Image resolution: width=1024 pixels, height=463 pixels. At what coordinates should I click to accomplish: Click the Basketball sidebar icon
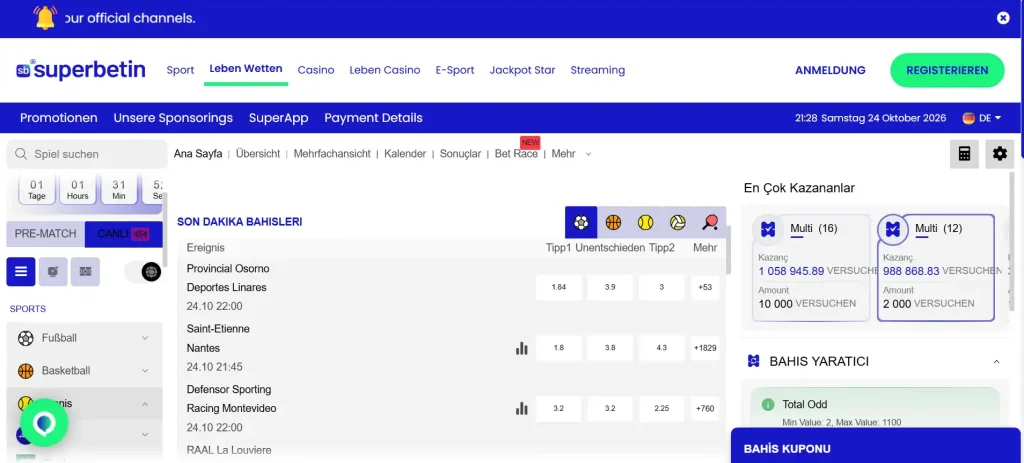pos(25,371)
